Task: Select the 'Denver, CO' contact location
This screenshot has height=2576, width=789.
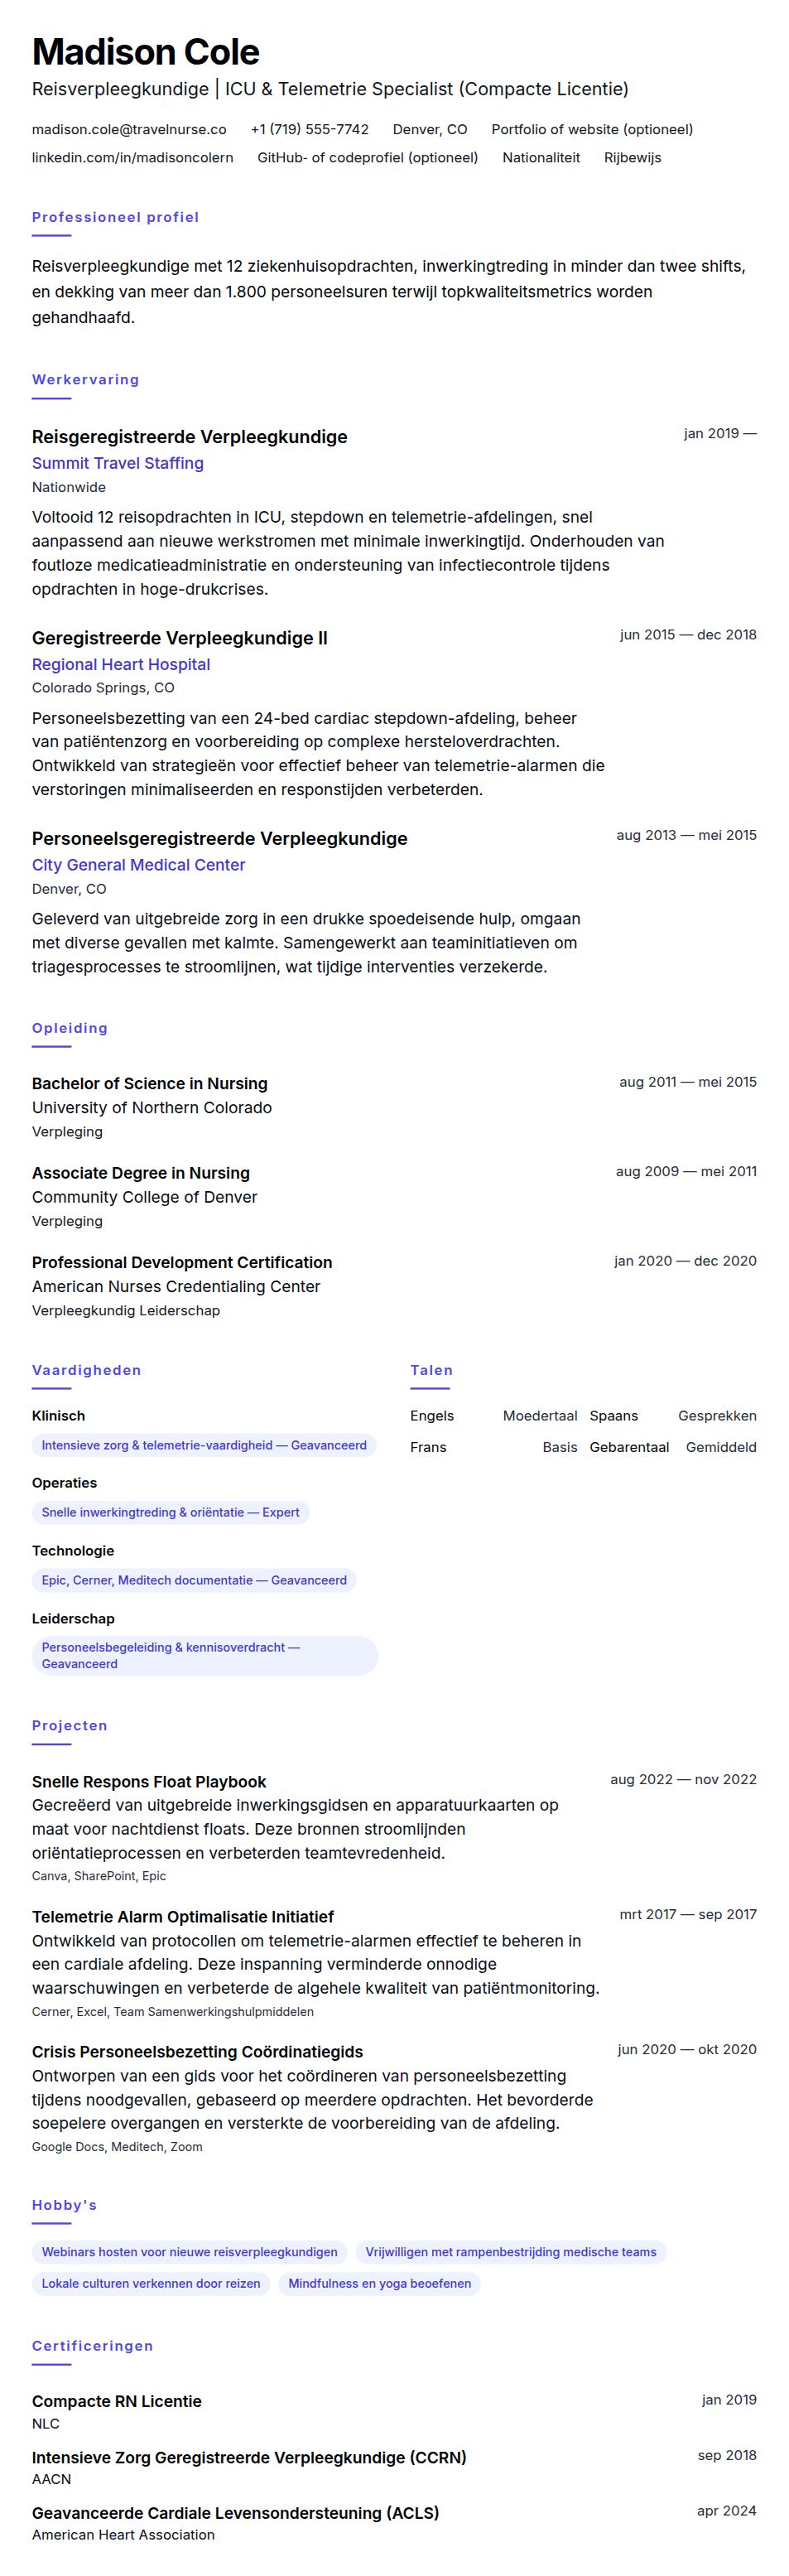Action: (430, 129)
